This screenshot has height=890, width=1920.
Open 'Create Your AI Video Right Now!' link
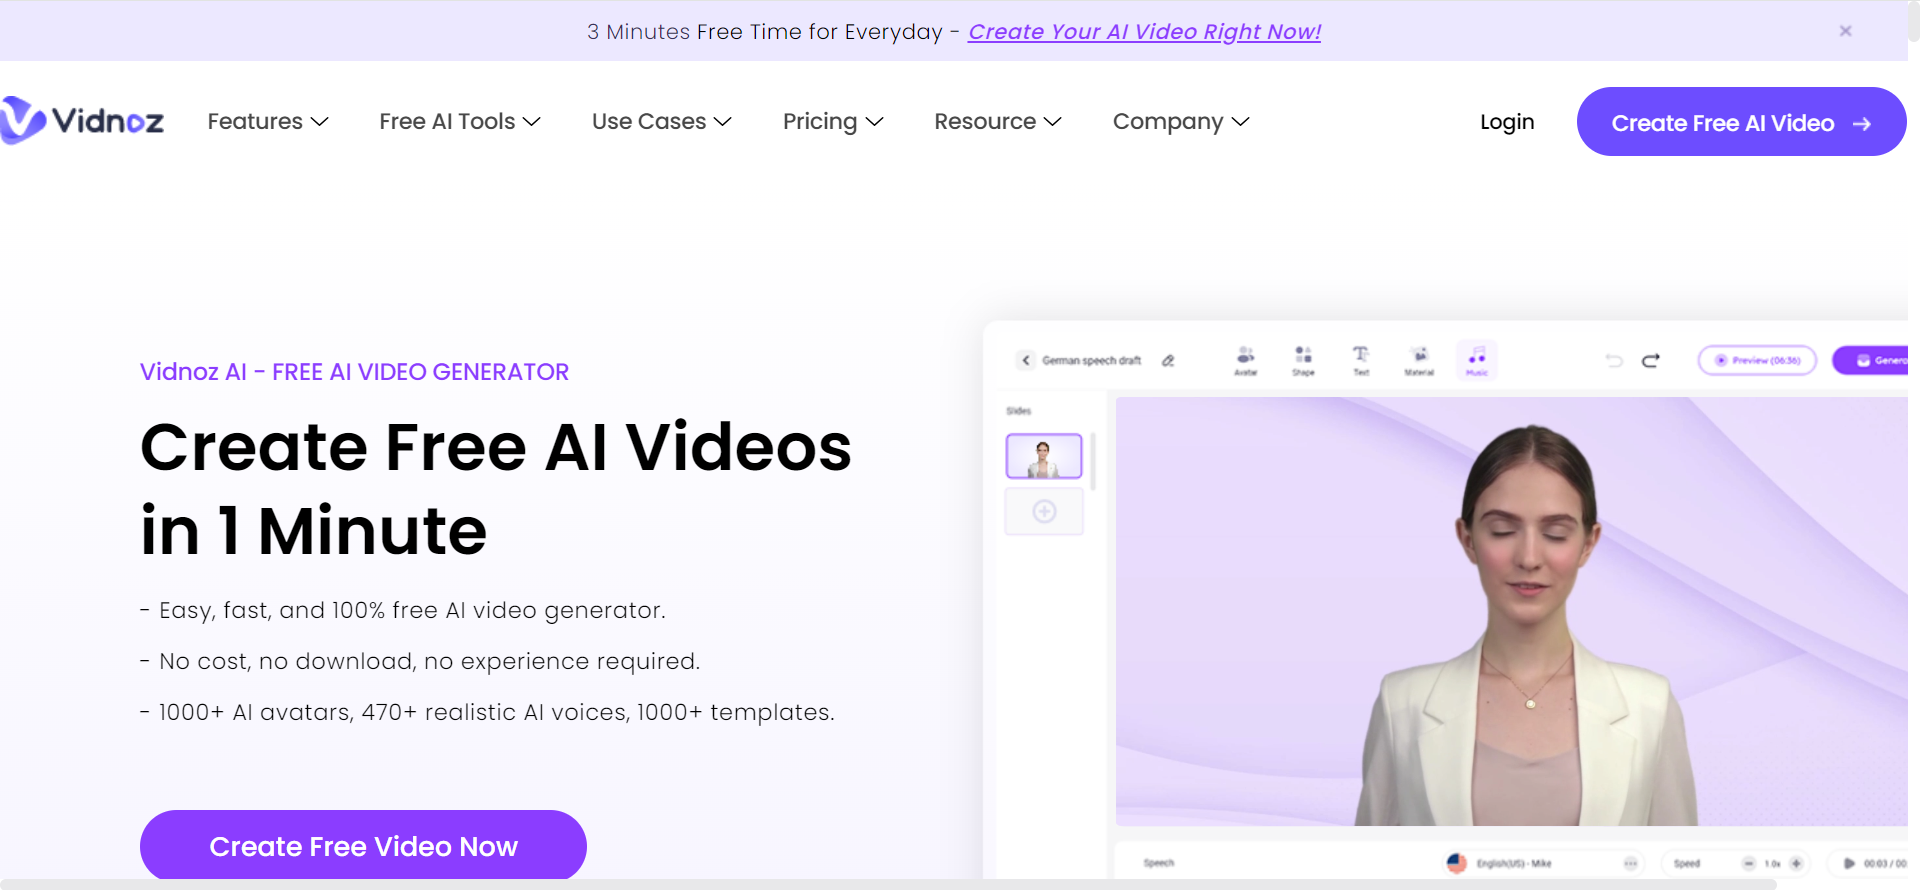coord(1144,32)
